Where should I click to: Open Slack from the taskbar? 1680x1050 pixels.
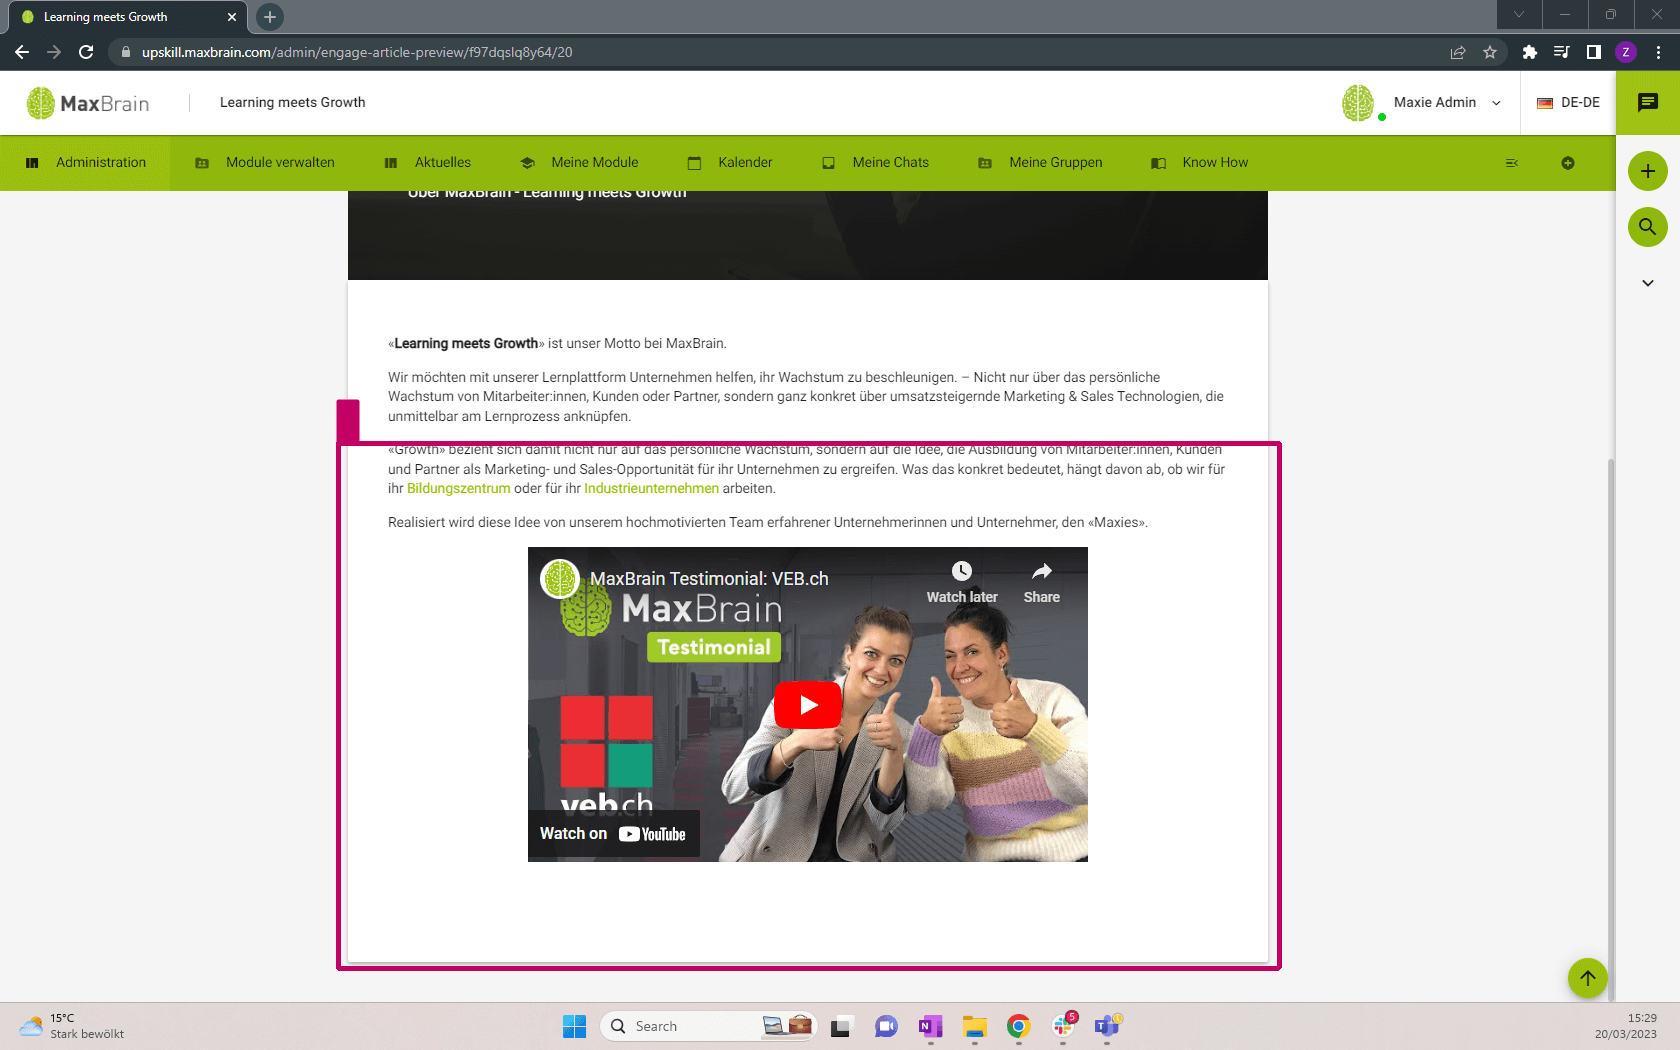pos(1063,1026)
